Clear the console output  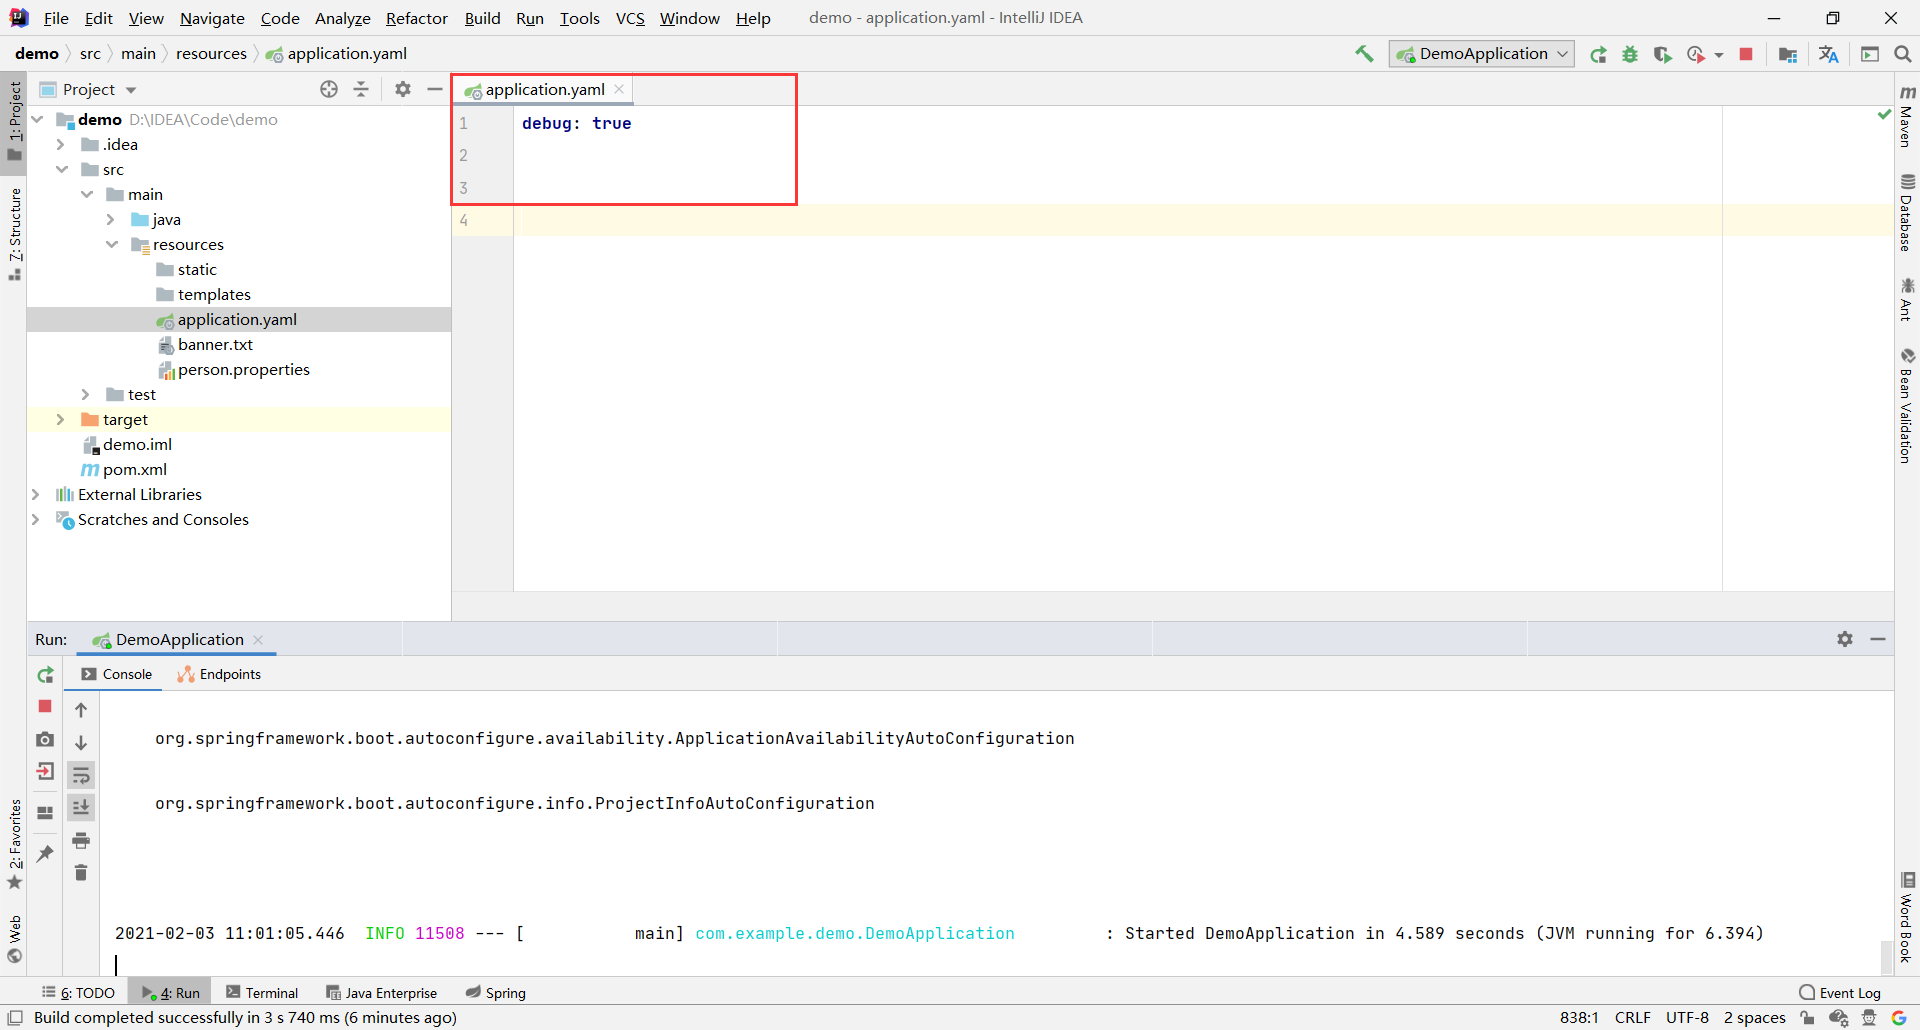[x=81, y=873]
